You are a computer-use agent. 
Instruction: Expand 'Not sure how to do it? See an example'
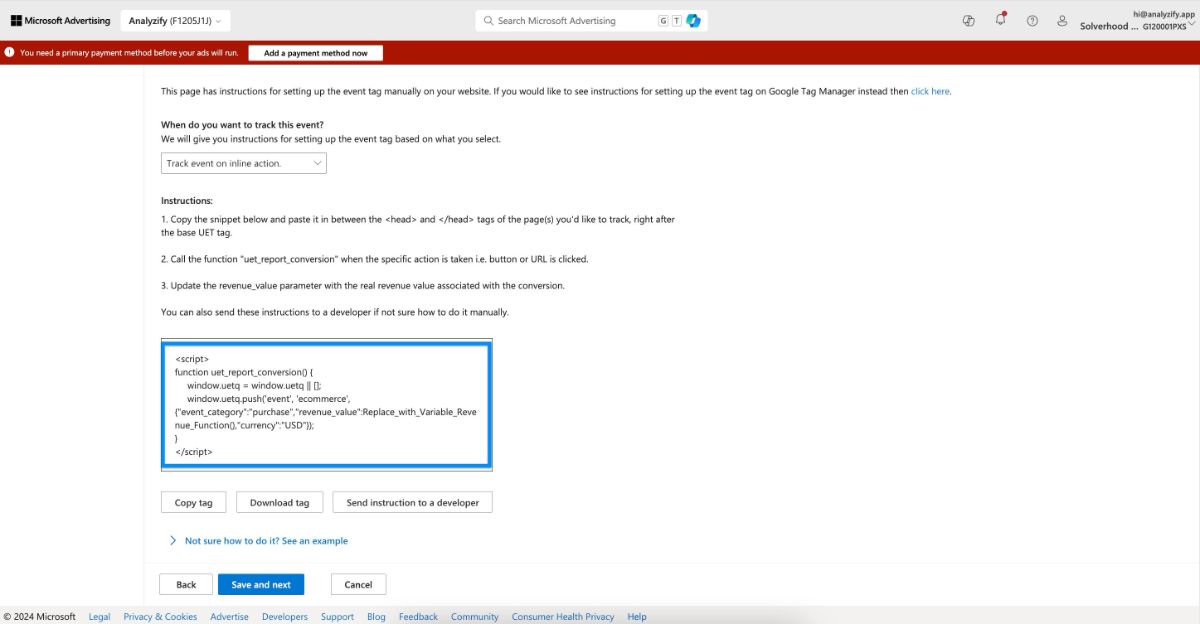coord(259,541)
